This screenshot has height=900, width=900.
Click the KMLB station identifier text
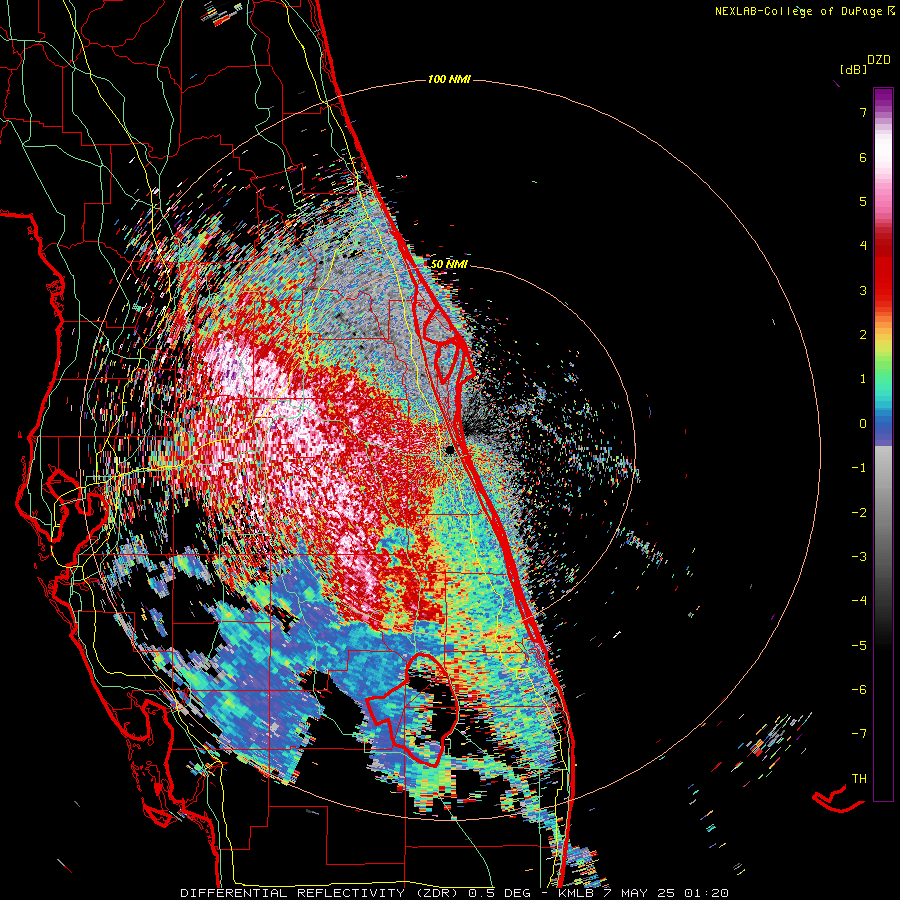coord(577,893)
